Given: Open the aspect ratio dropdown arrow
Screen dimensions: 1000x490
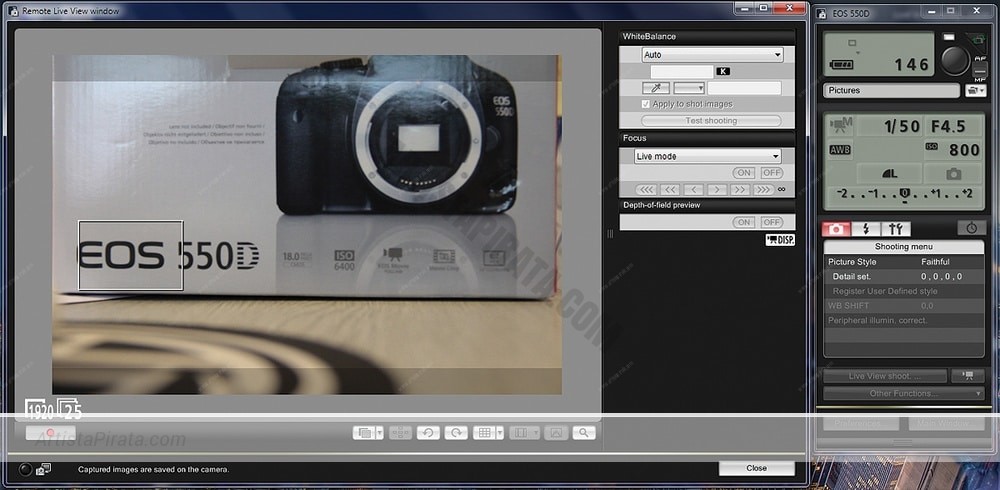Looking at the screenshot, I should 536,433.
